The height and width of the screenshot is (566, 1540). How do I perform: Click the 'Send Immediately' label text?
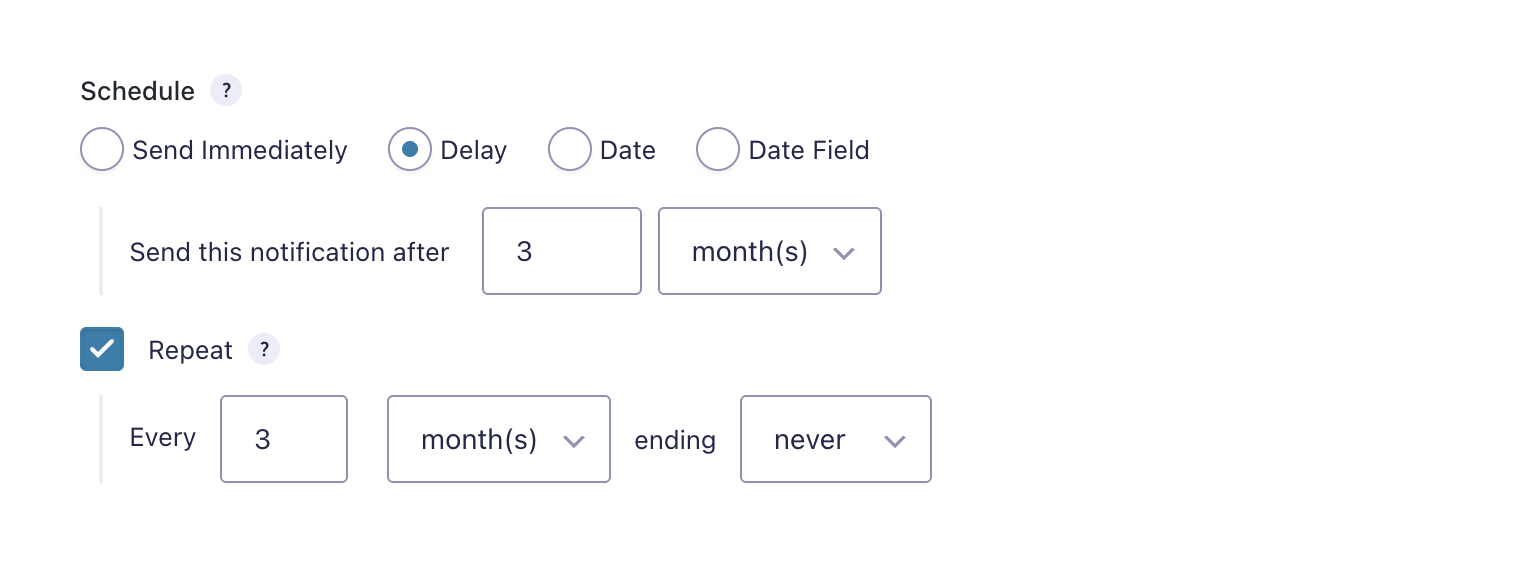tap(240, 151)
